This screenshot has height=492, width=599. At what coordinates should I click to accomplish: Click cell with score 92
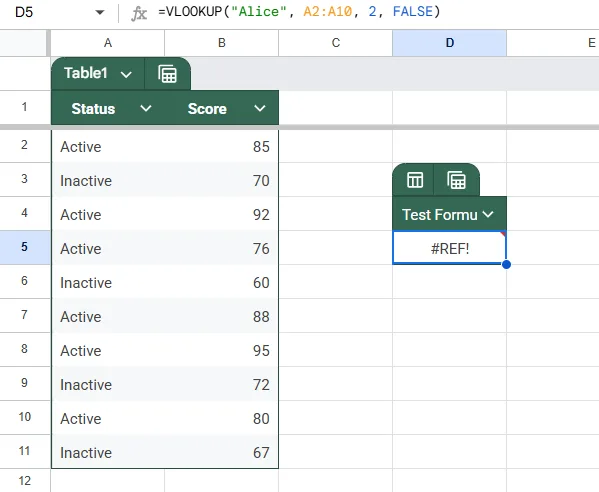tap(222, 214)
